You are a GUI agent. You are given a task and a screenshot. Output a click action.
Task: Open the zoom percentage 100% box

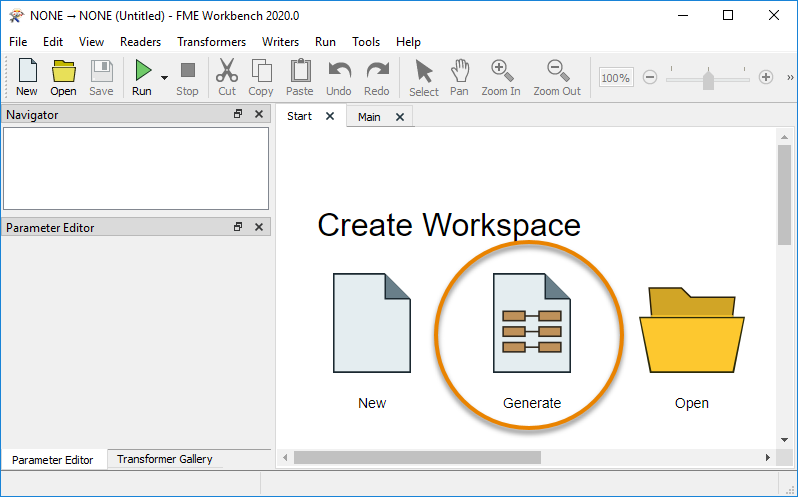point(615,77)
